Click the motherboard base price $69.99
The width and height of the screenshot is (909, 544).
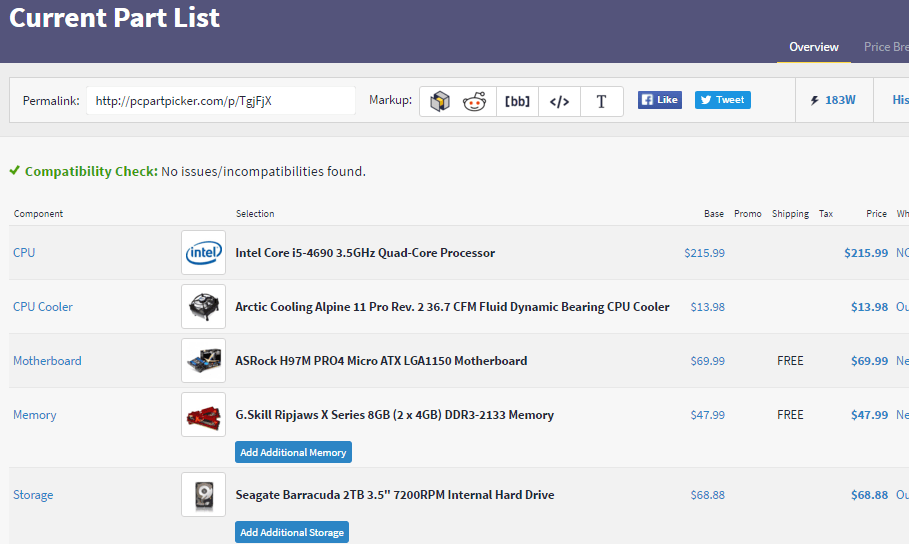click(x=708, y=361)
